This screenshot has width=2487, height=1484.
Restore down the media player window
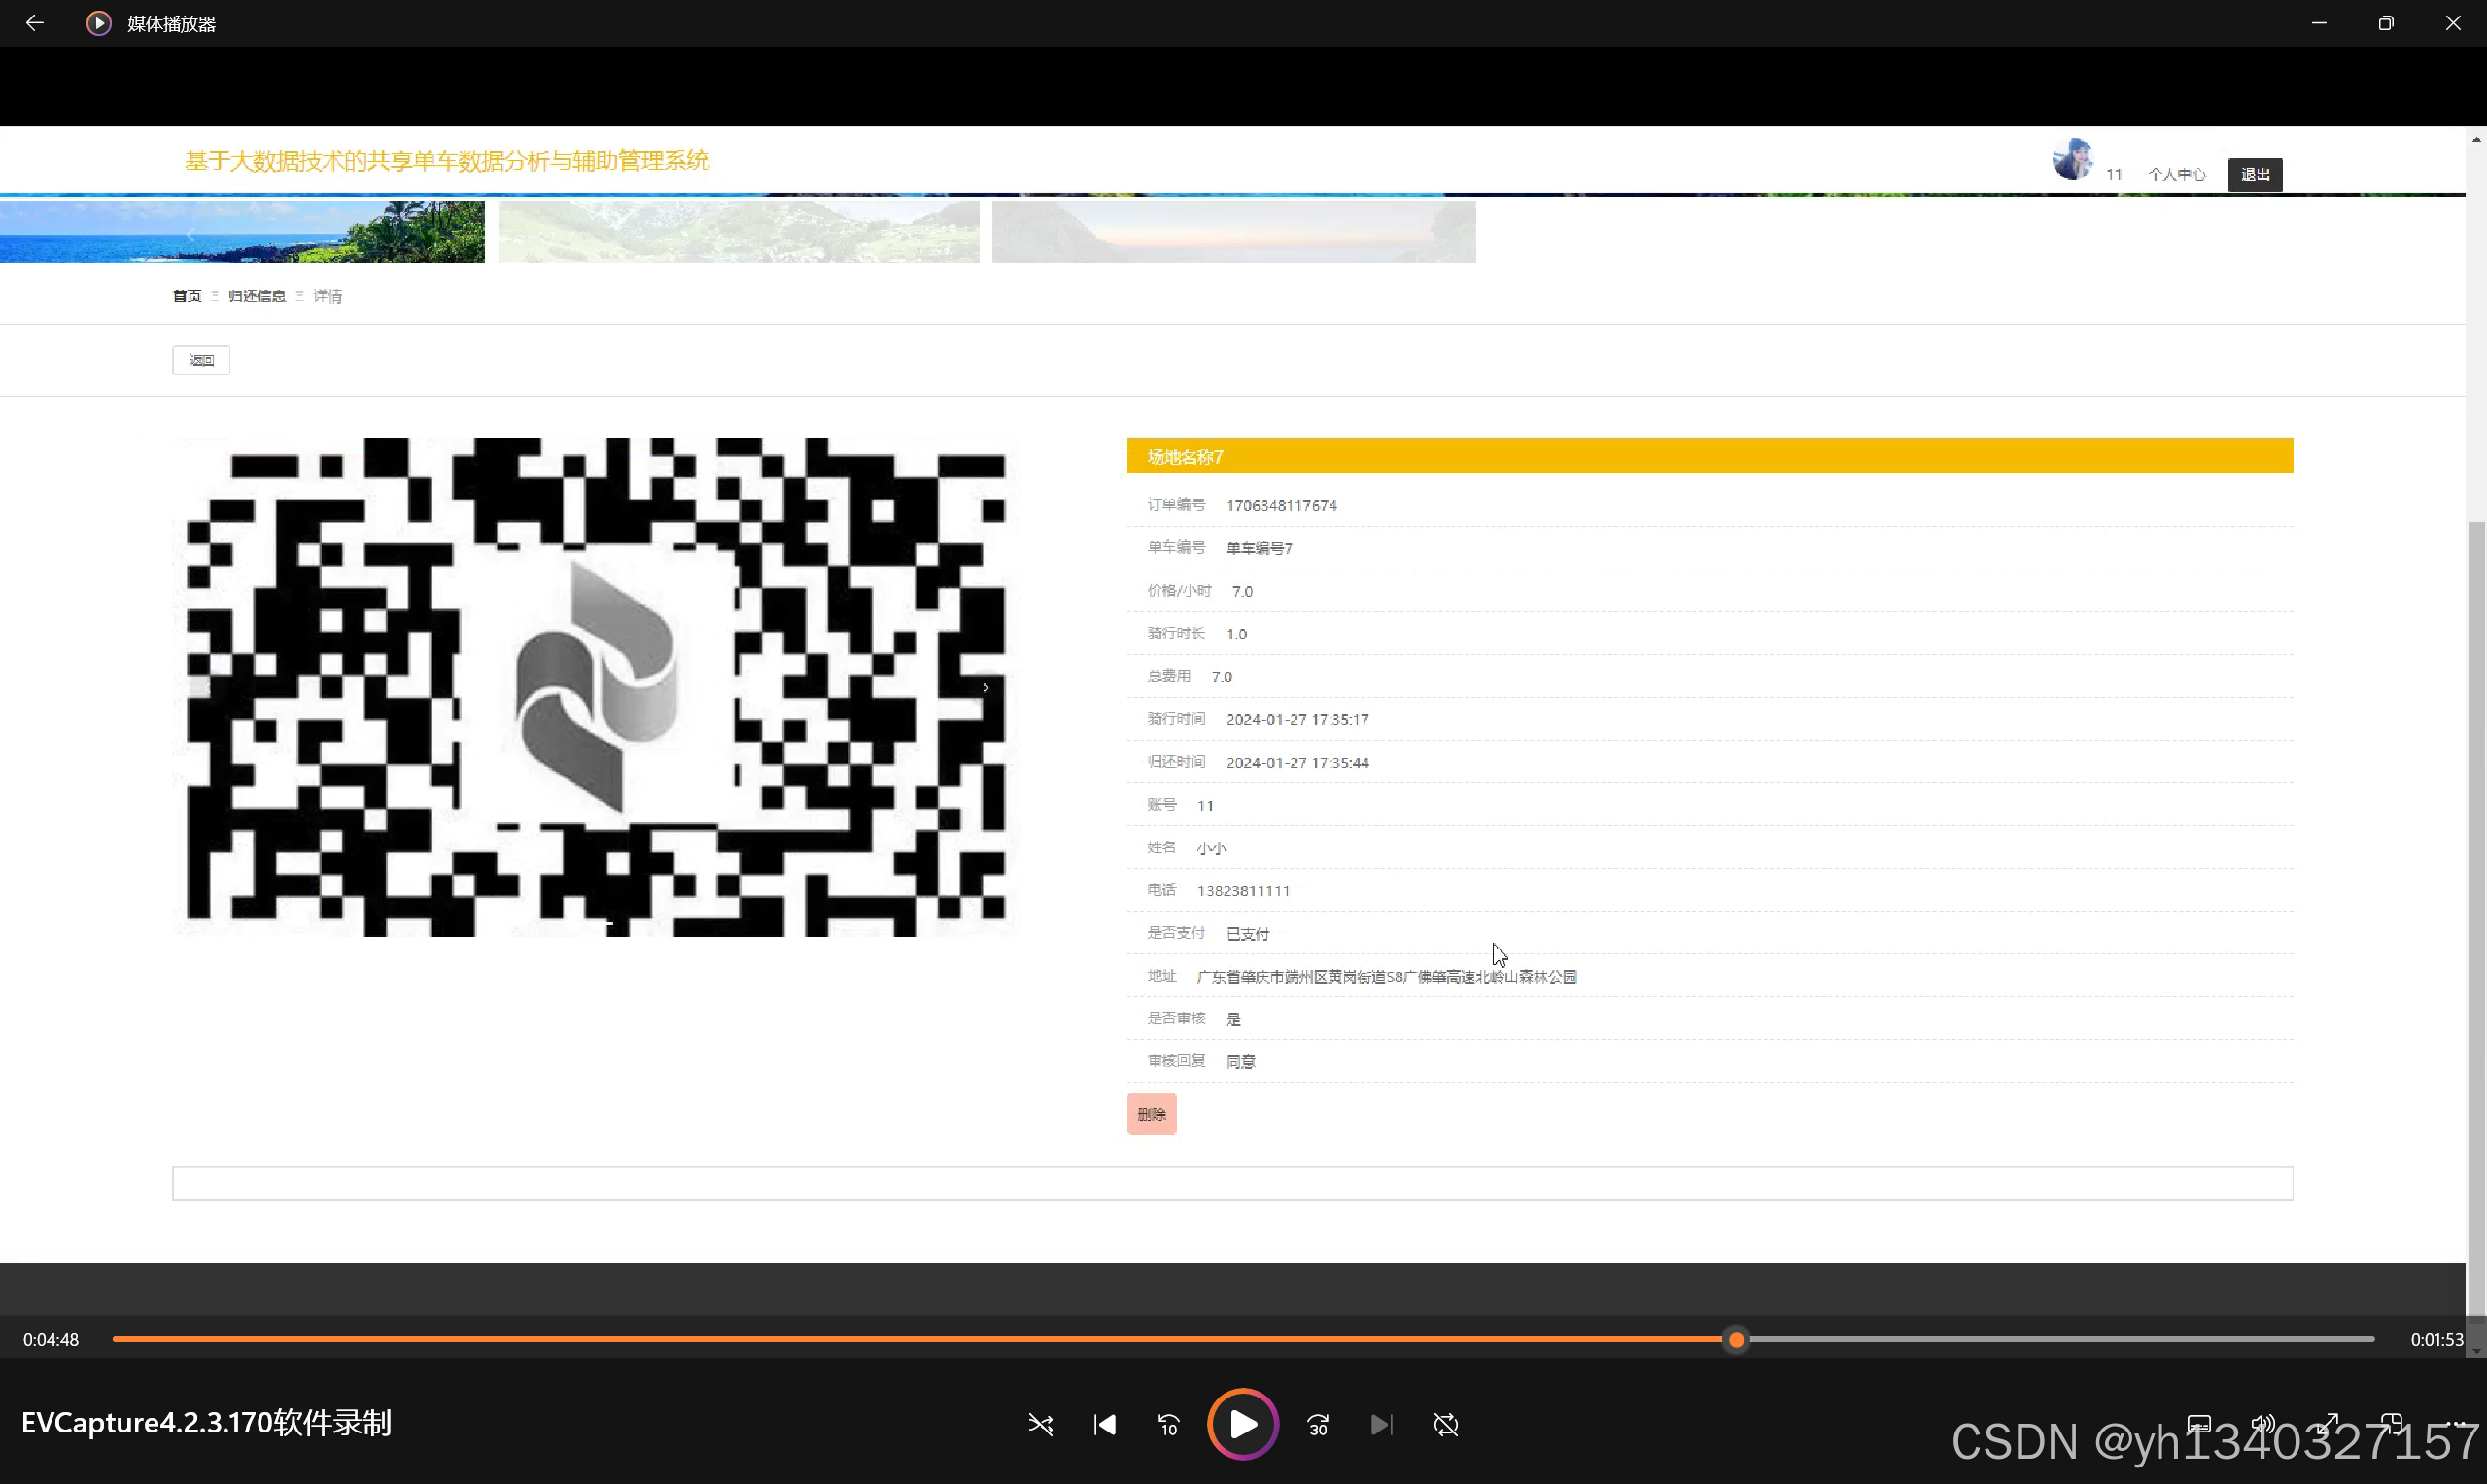point(2386,23)
